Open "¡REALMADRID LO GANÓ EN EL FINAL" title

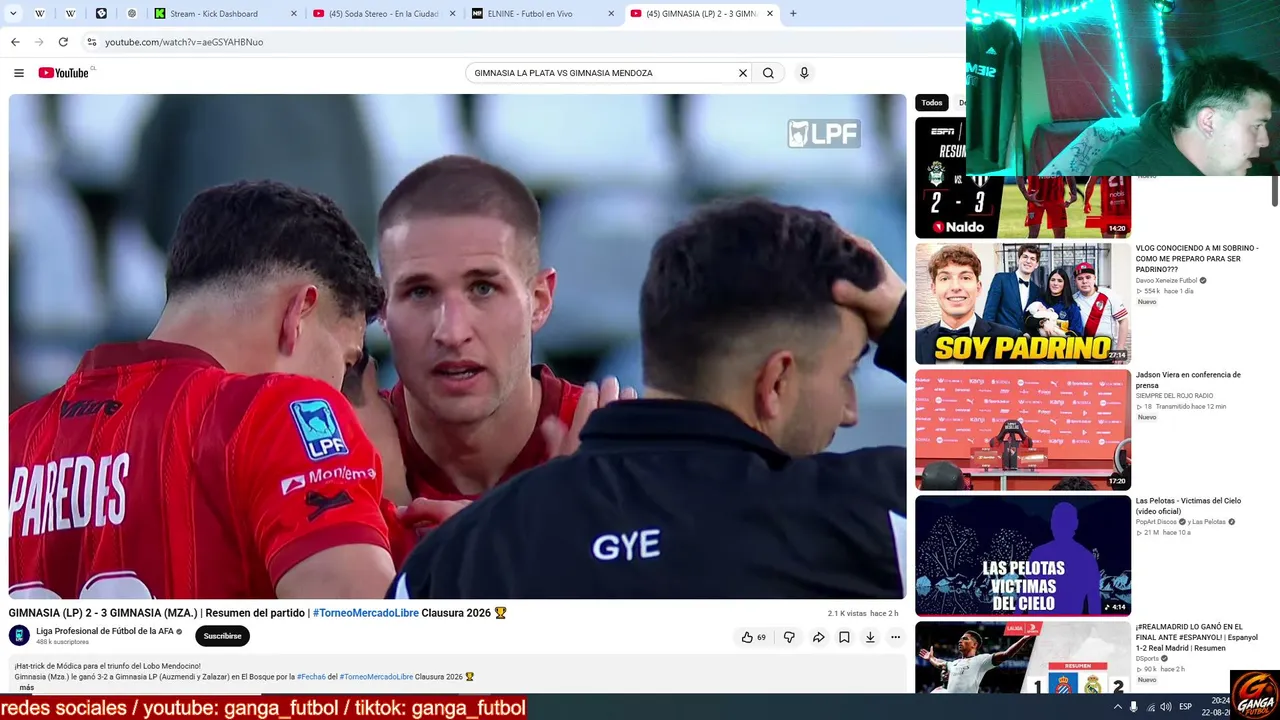1197,637
